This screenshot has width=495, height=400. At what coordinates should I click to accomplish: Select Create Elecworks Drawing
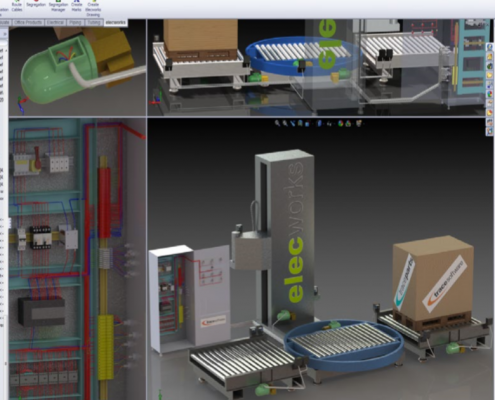pos(93,8)
